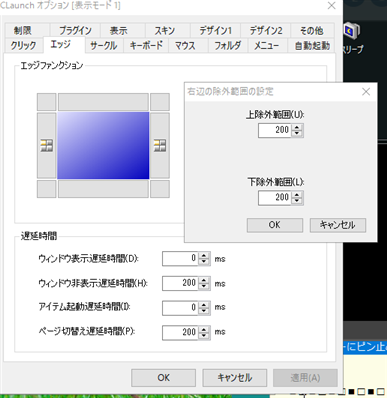Confirm with OK in the exclusion range dialog
The image size is (387, 398).
click(275, 225)
